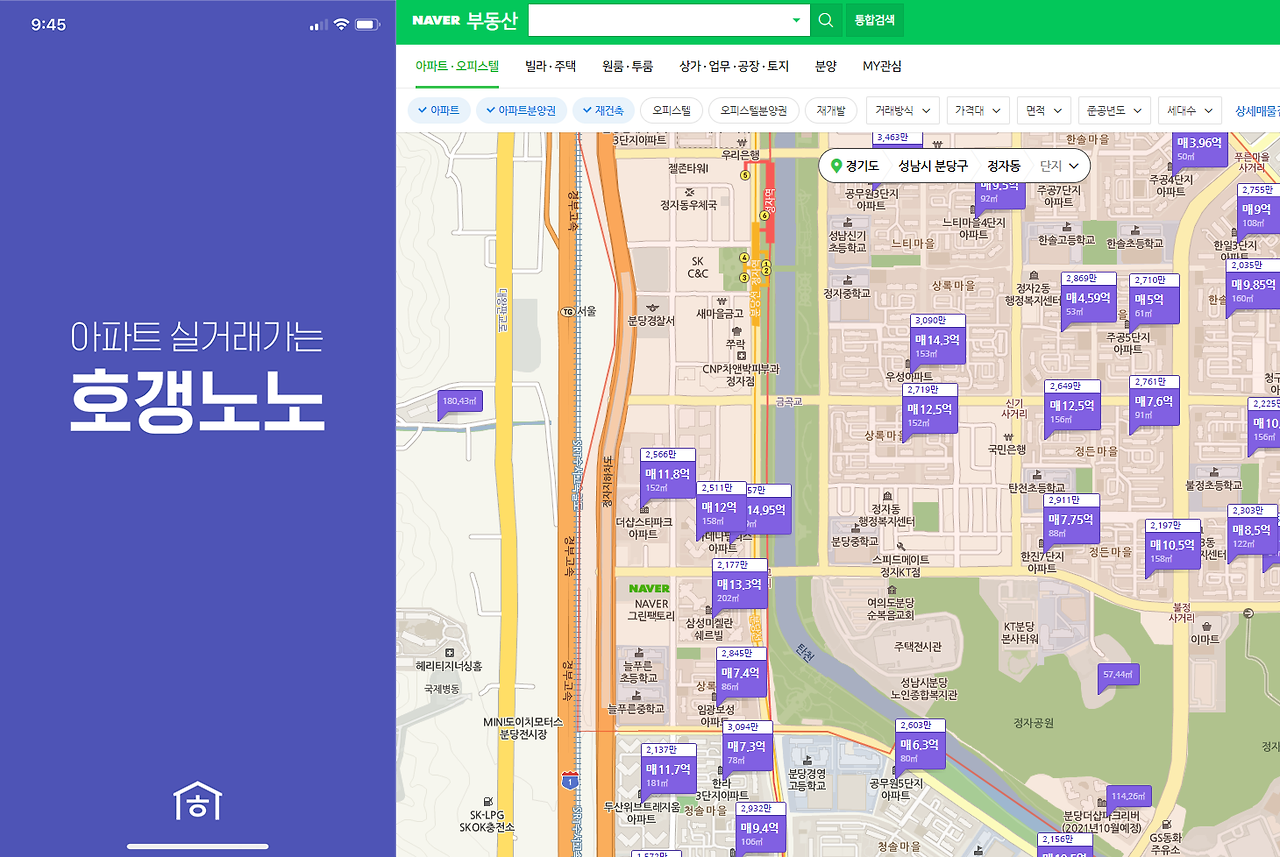
Task: Enable the 재개발 filter chip
Action: pos(830,110)
